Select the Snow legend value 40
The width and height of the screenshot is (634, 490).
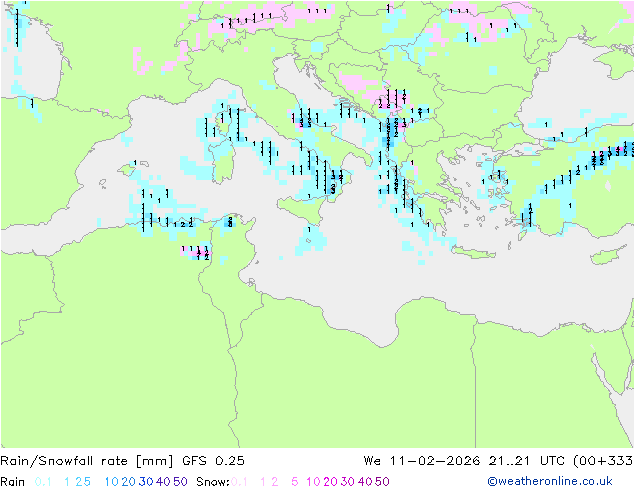[365, 482]
